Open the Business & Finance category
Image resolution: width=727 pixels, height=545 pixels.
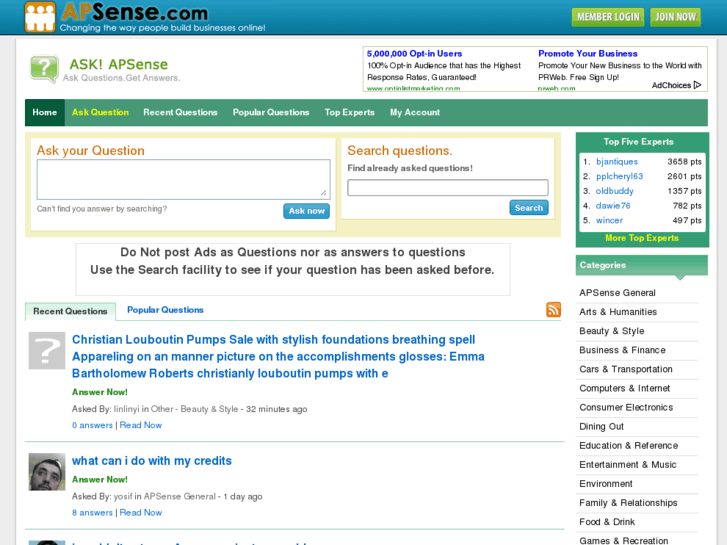coord(622,350)
